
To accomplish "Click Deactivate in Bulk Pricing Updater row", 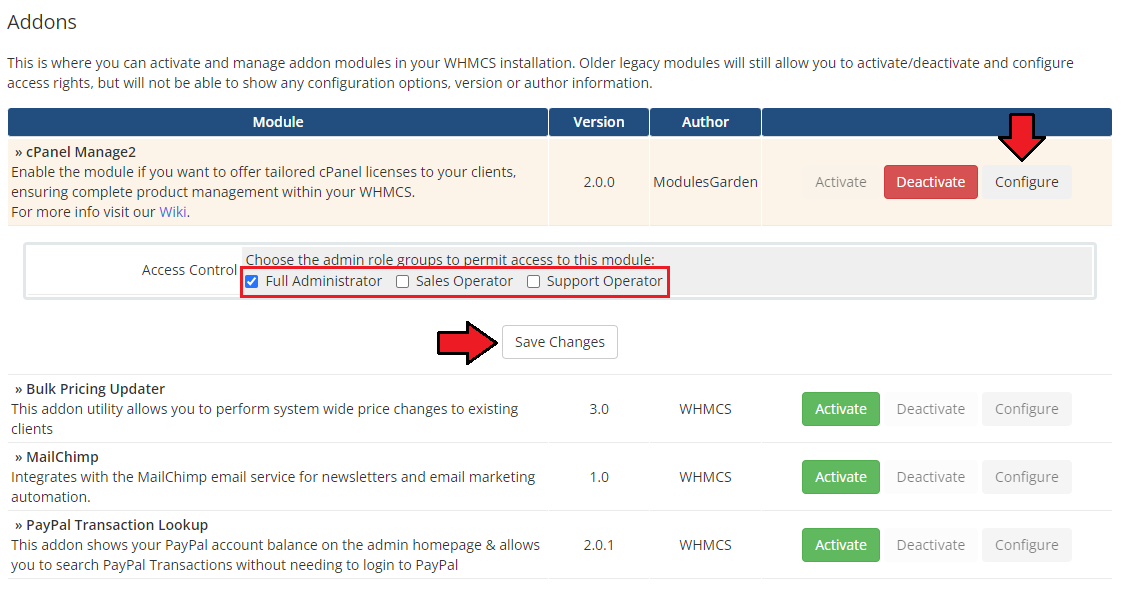I will (x=930, y=409).
